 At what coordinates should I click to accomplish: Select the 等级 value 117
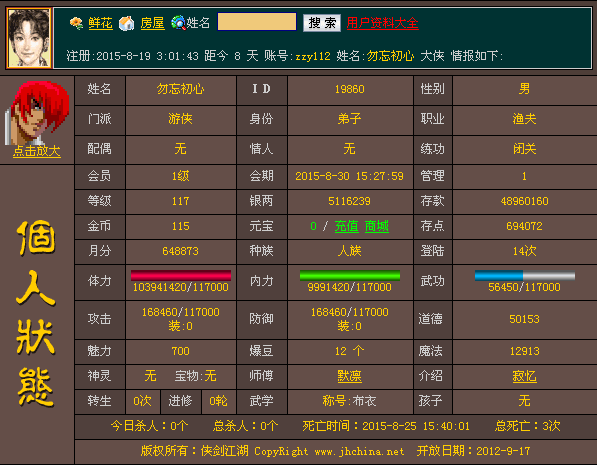(x=180, y=201)
